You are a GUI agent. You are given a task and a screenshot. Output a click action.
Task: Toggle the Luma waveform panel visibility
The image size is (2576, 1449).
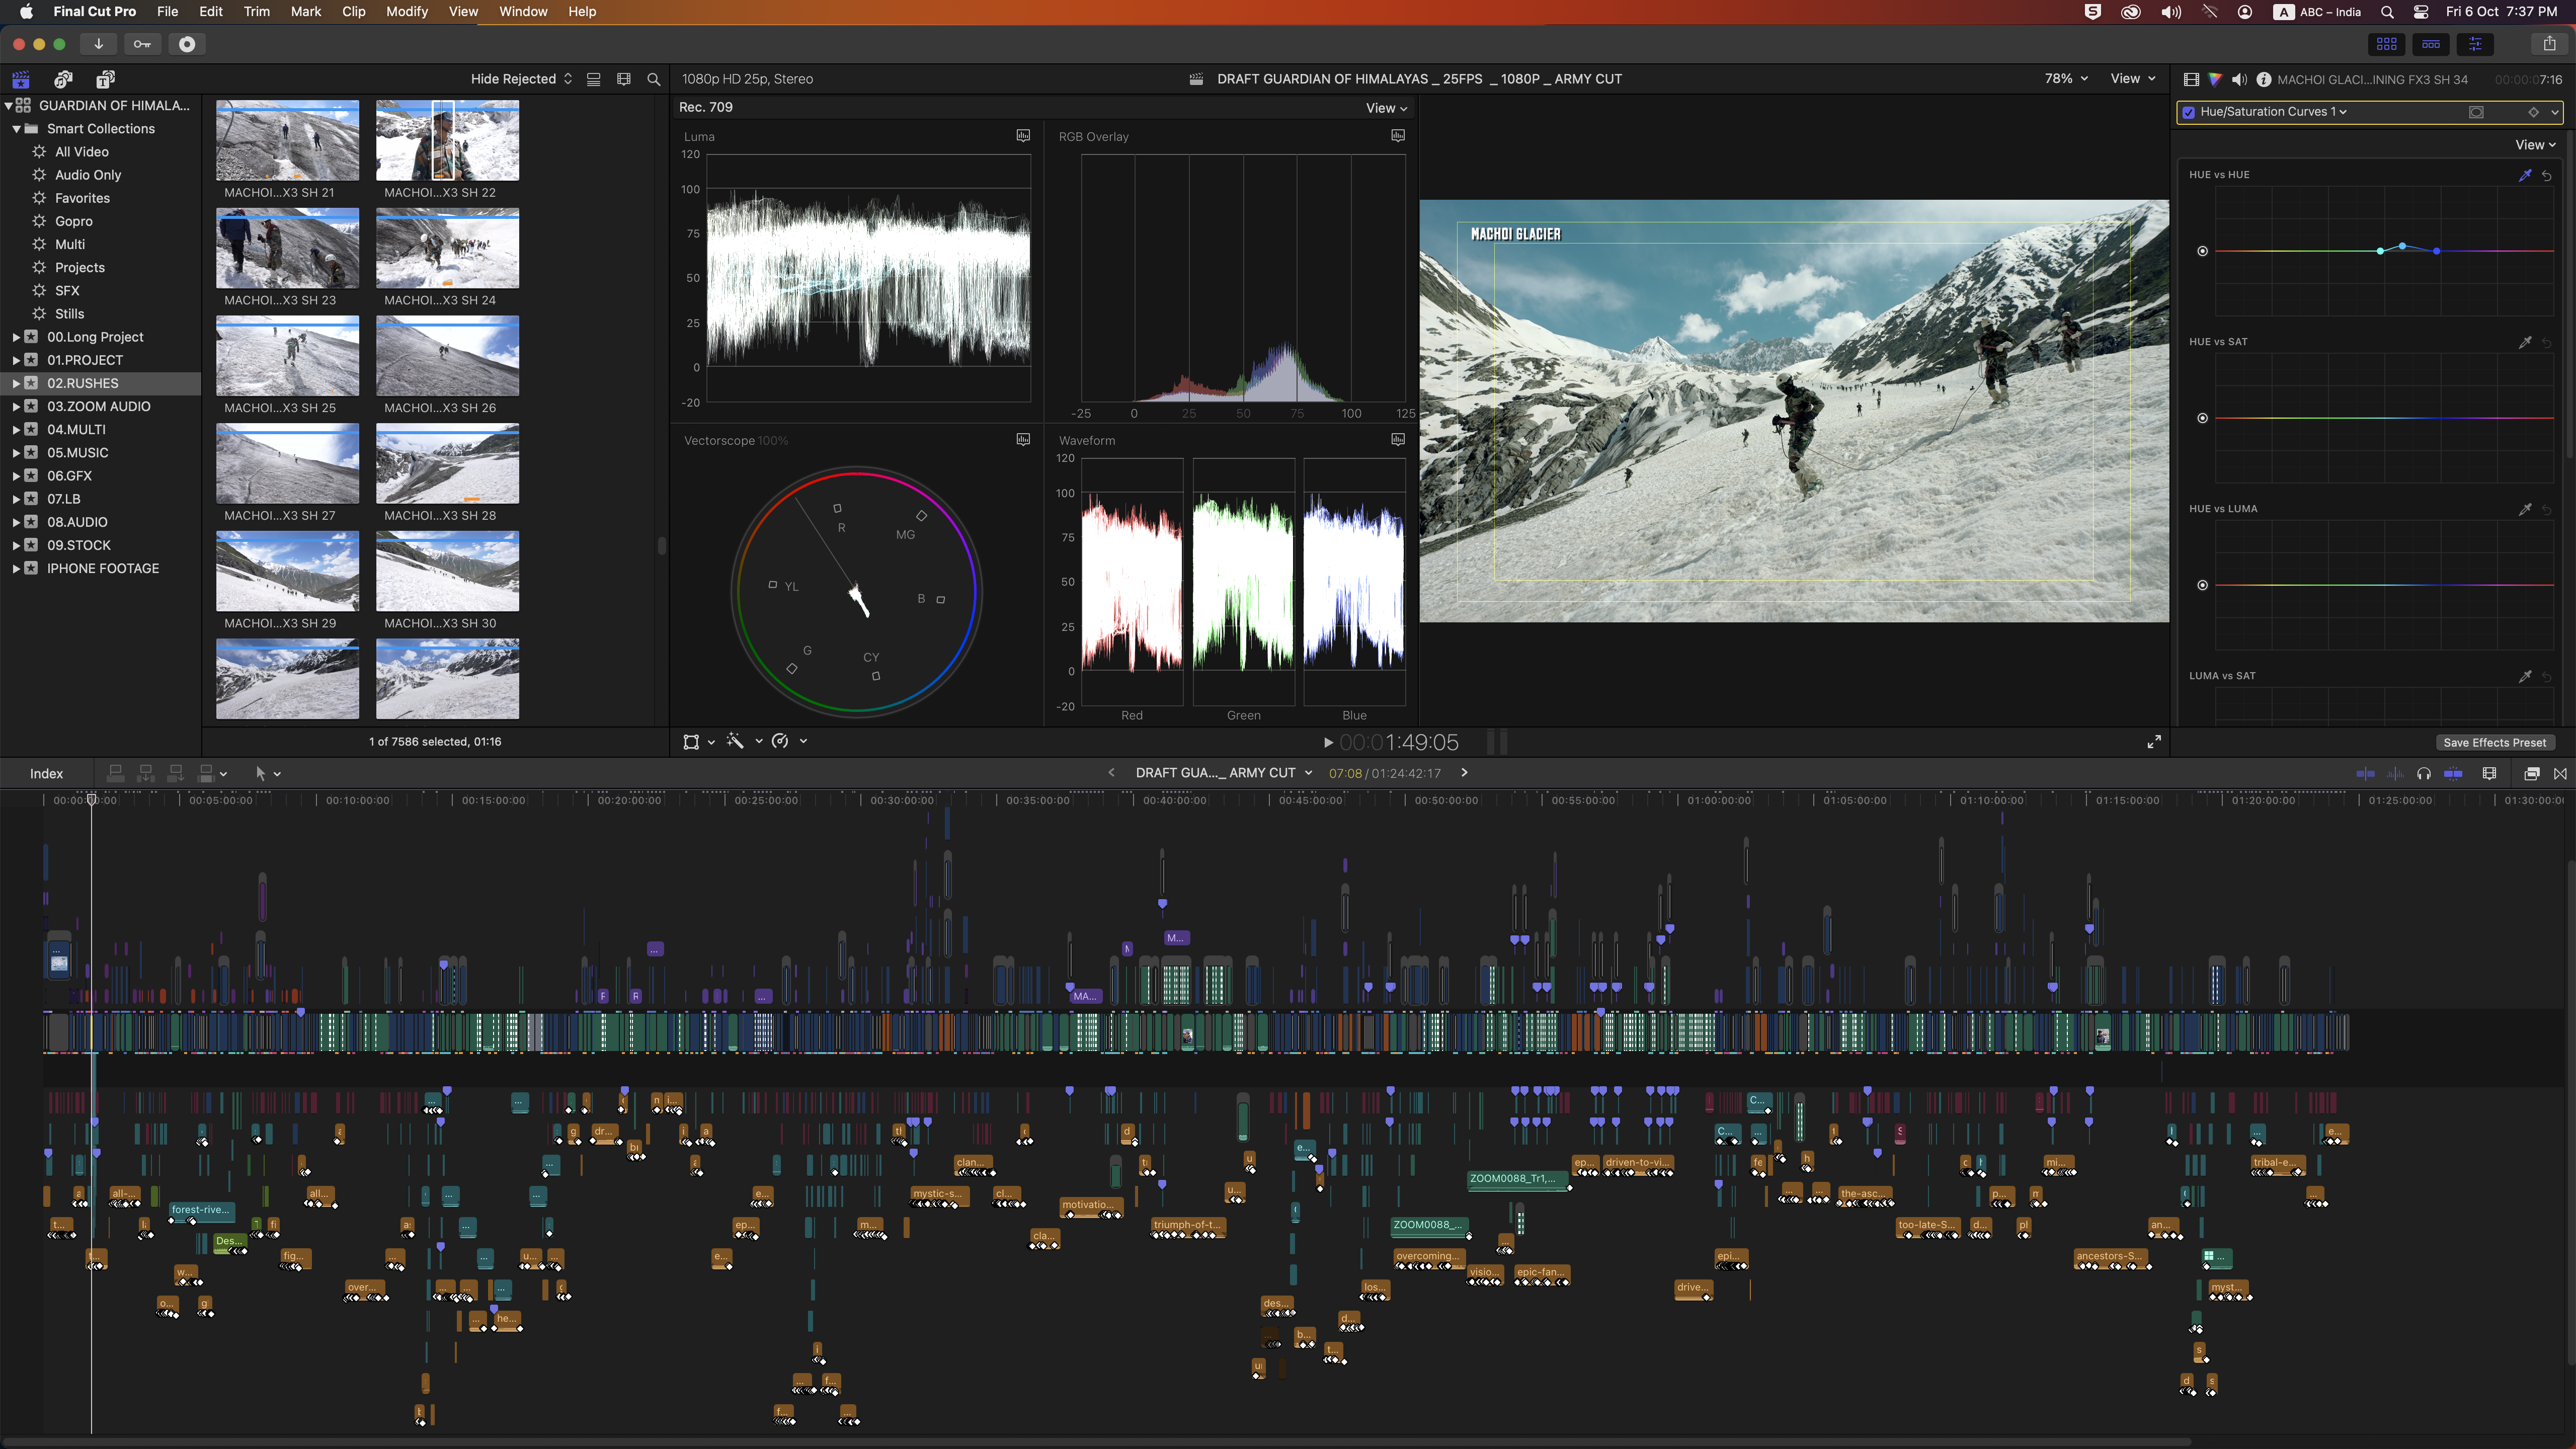(x=1021, y=136)
